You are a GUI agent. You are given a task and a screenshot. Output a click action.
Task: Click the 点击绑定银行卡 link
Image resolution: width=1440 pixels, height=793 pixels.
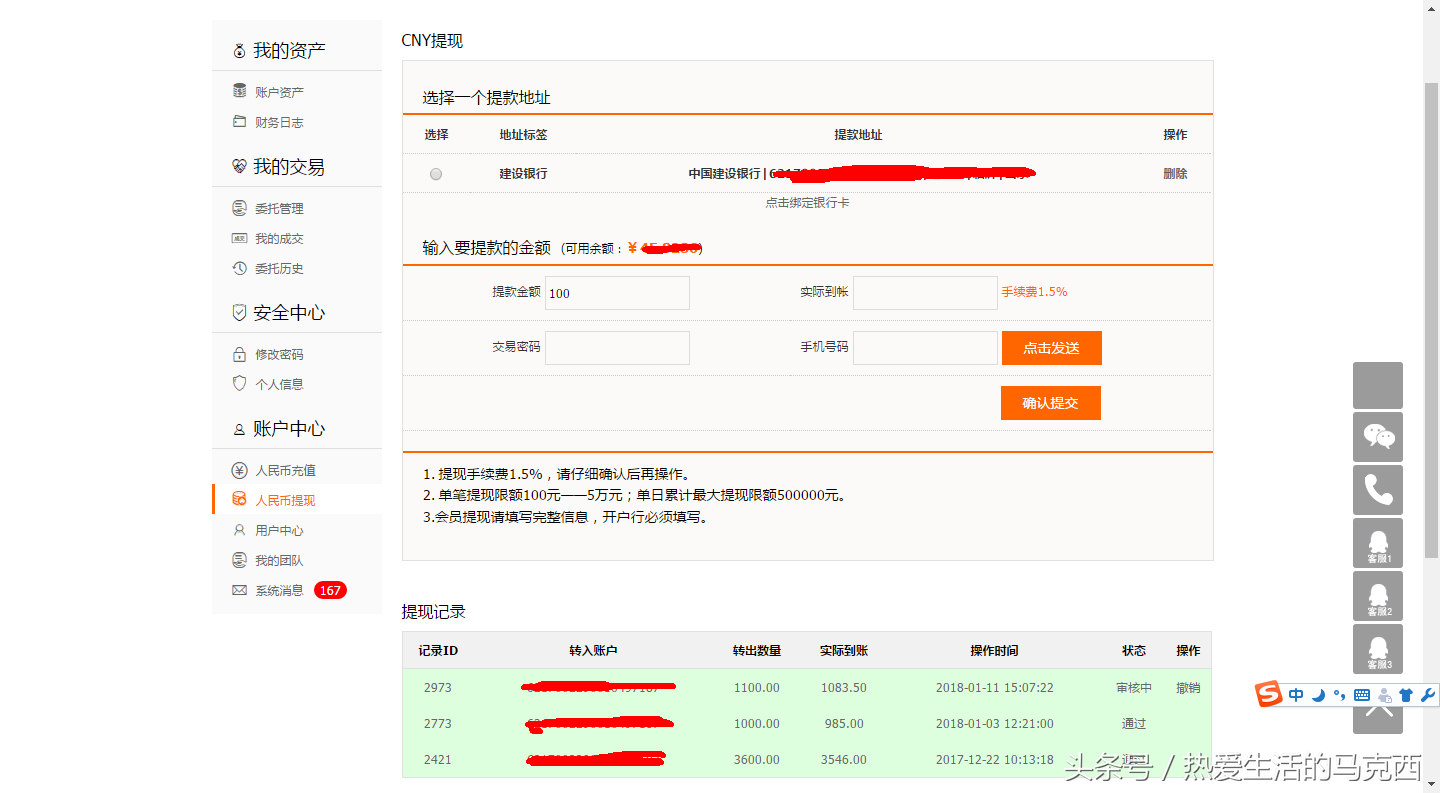pos(807,202)
